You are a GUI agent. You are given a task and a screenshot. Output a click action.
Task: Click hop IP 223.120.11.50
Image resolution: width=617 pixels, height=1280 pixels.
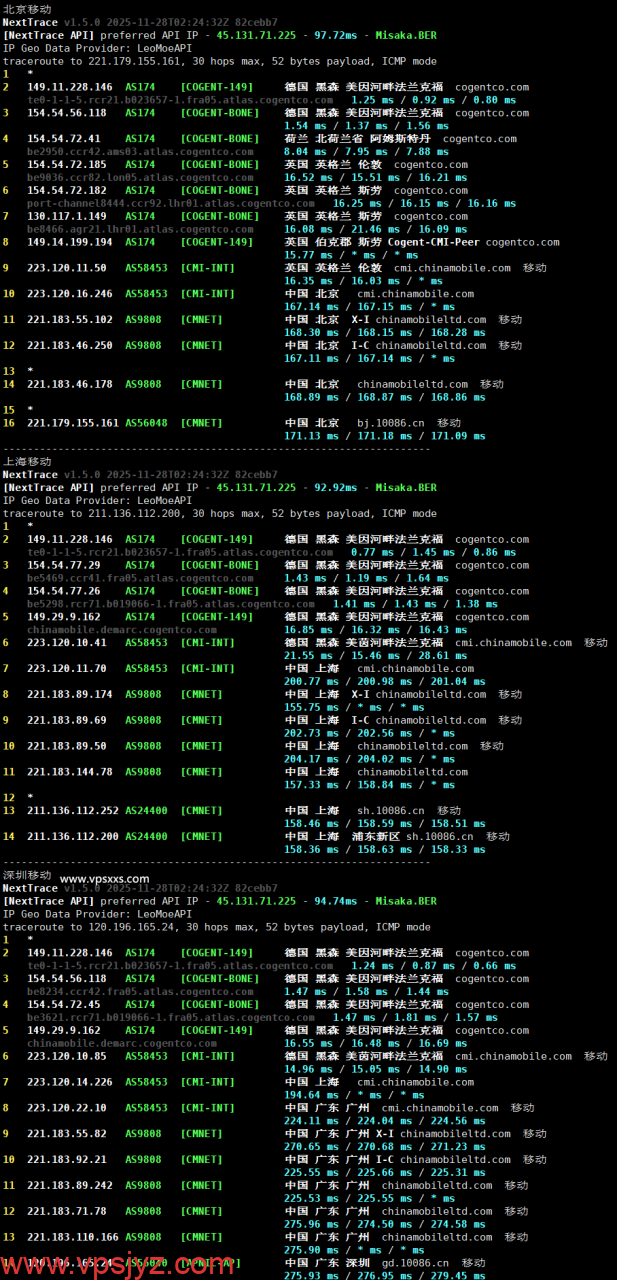click(x=67, y=268)
